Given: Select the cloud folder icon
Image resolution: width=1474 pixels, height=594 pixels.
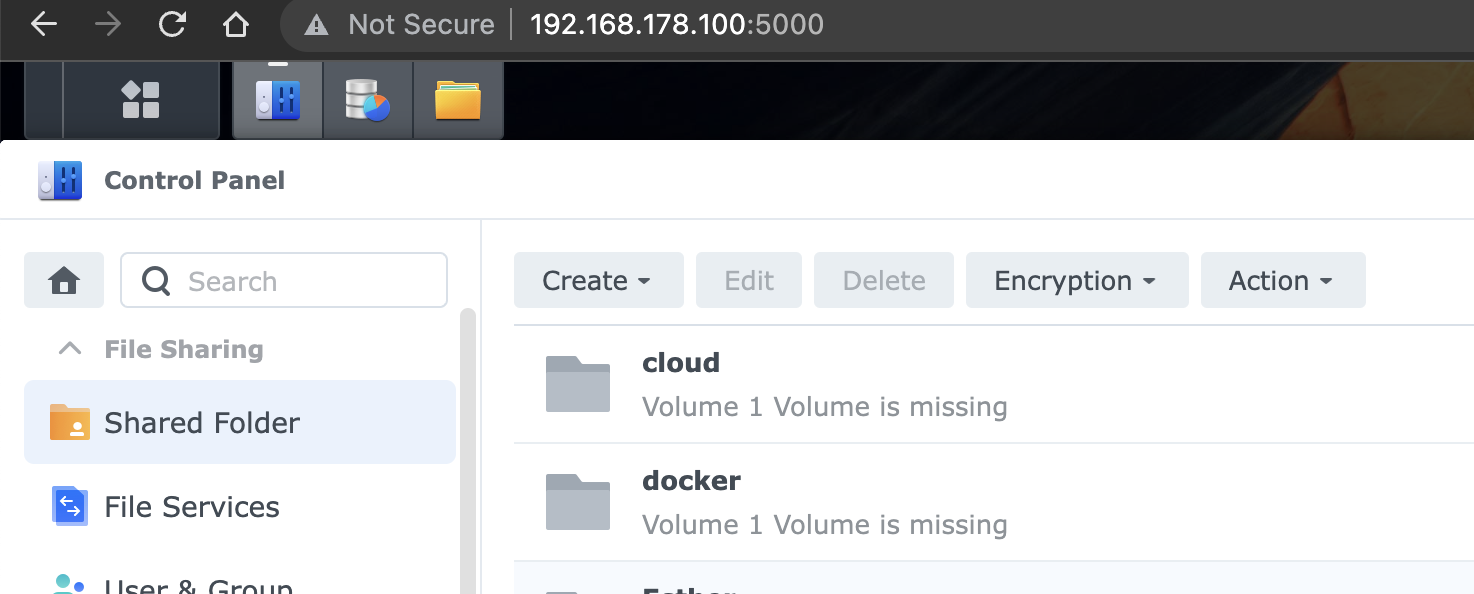Looking at the screenshot, I should (x=578, y=384).
